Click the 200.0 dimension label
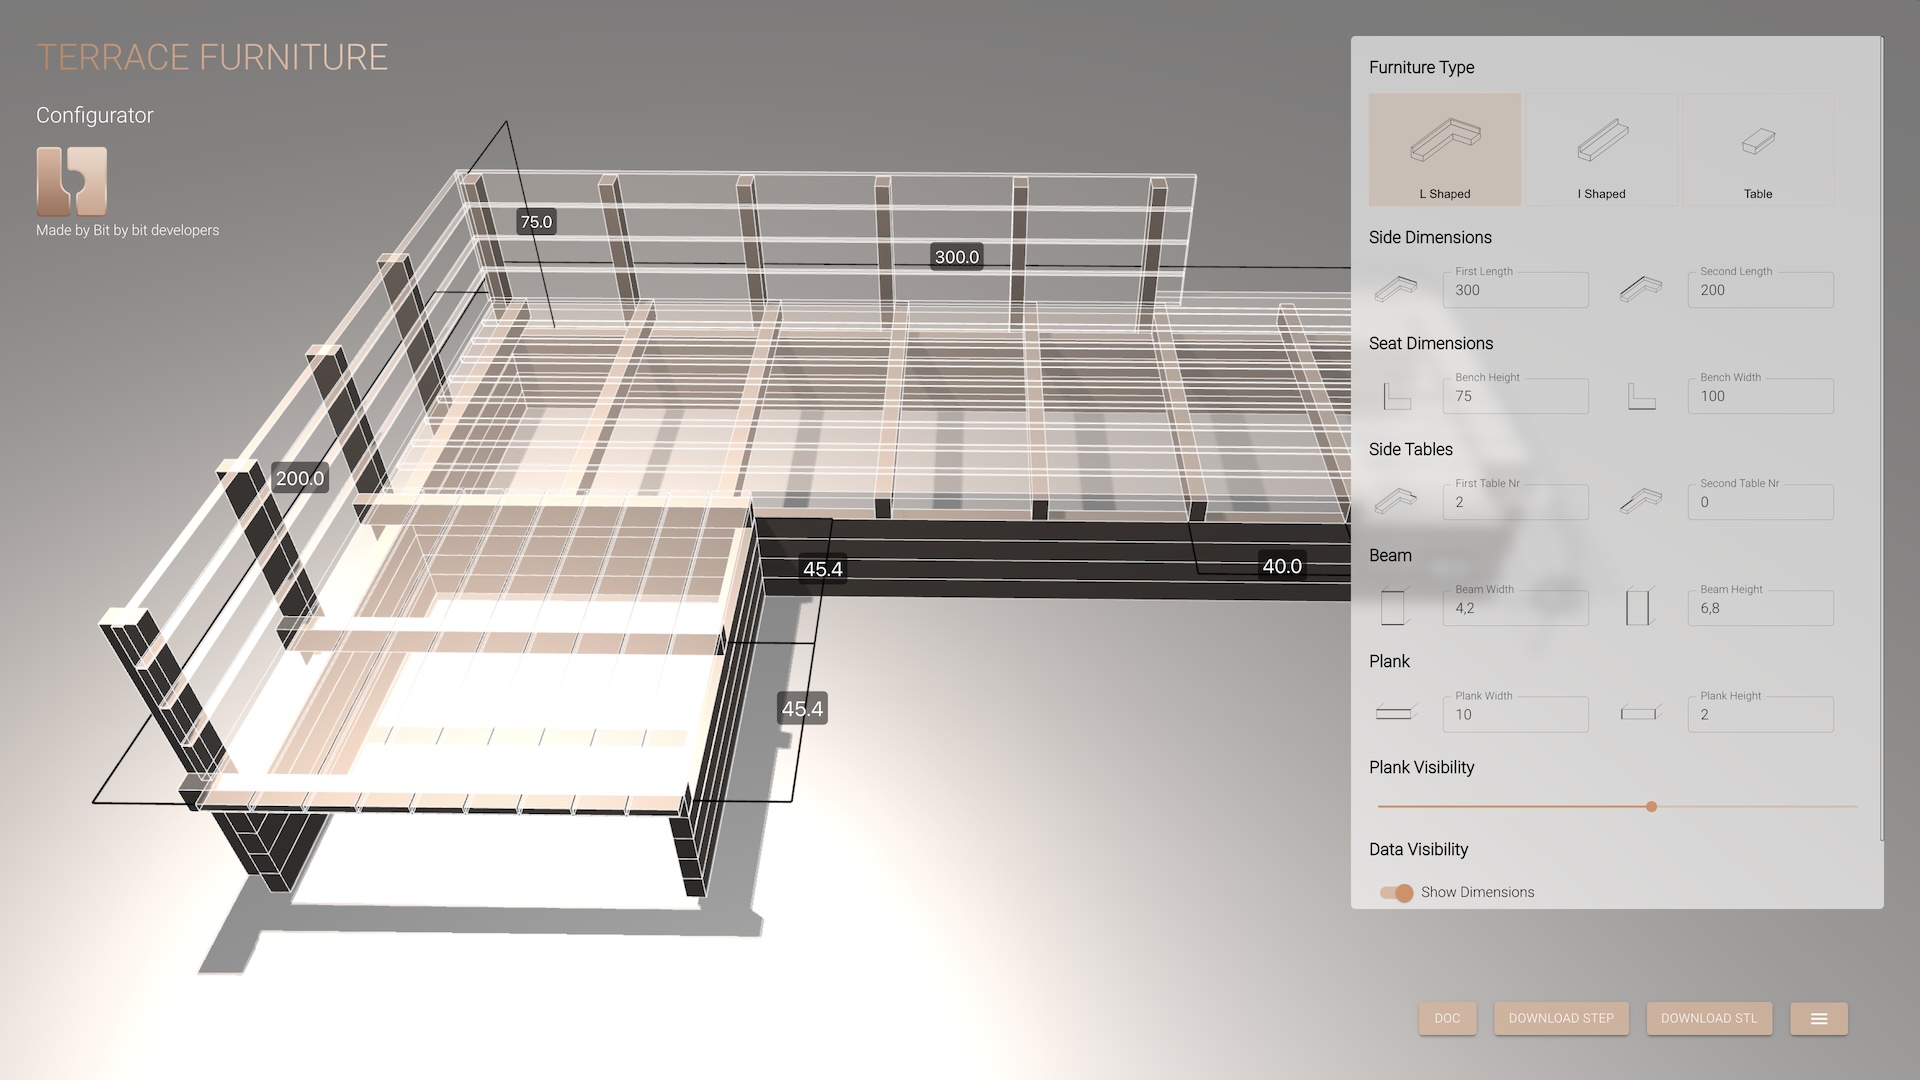 click(x=300, y=478)
